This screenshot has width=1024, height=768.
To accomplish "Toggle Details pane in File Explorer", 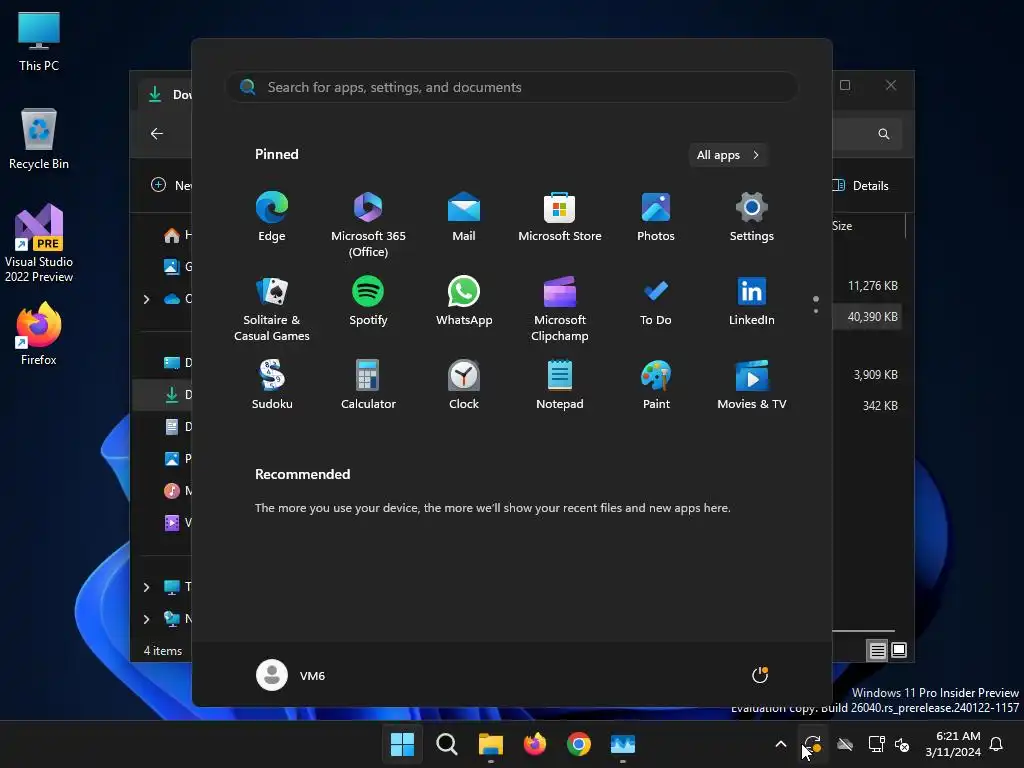I will [x=861, y=185].
